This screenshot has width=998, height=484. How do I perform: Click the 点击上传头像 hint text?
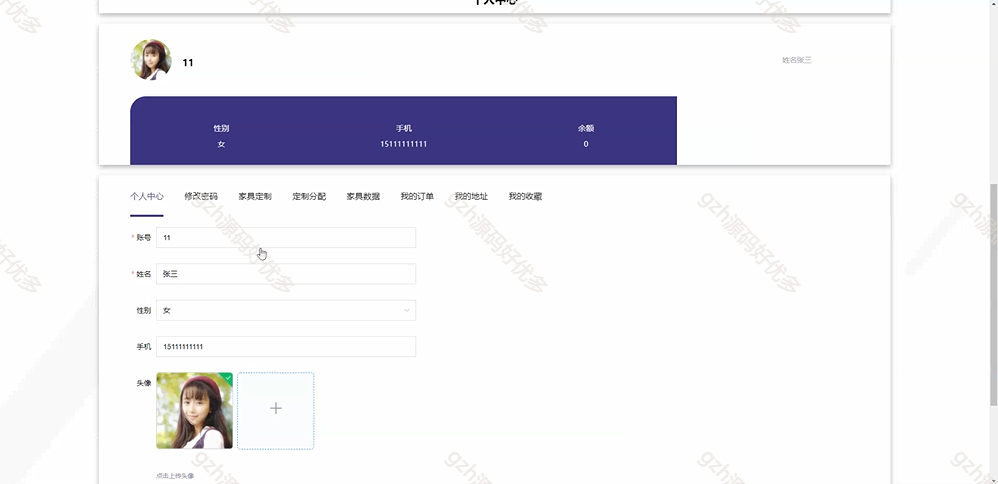175,476
